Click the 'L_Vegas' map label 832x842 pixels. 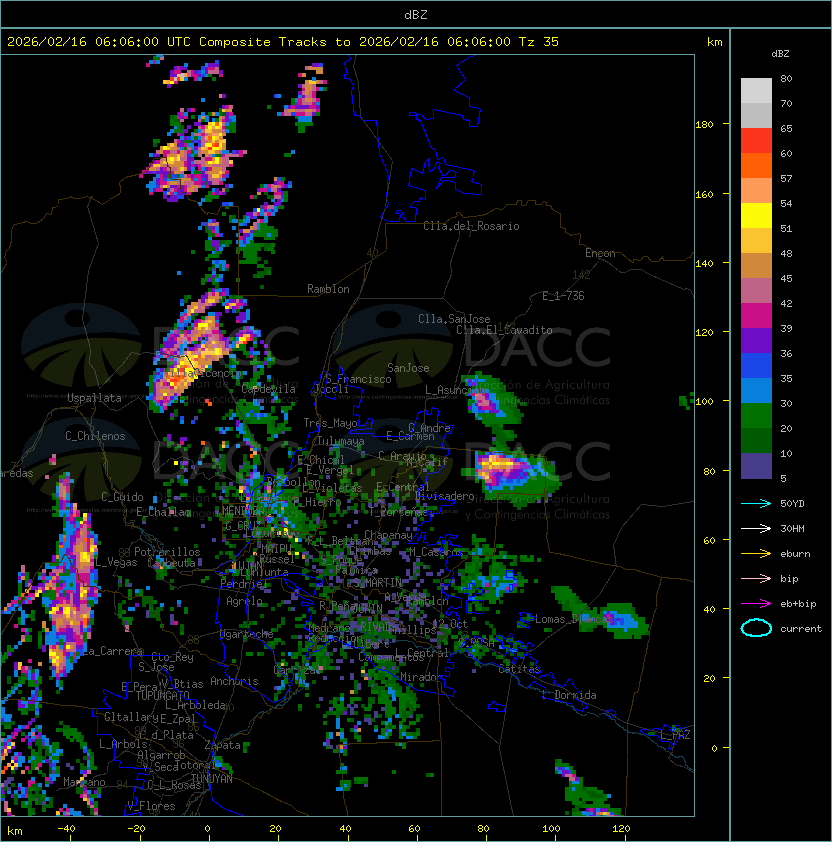pyautogui.click(x=116, y=562)
